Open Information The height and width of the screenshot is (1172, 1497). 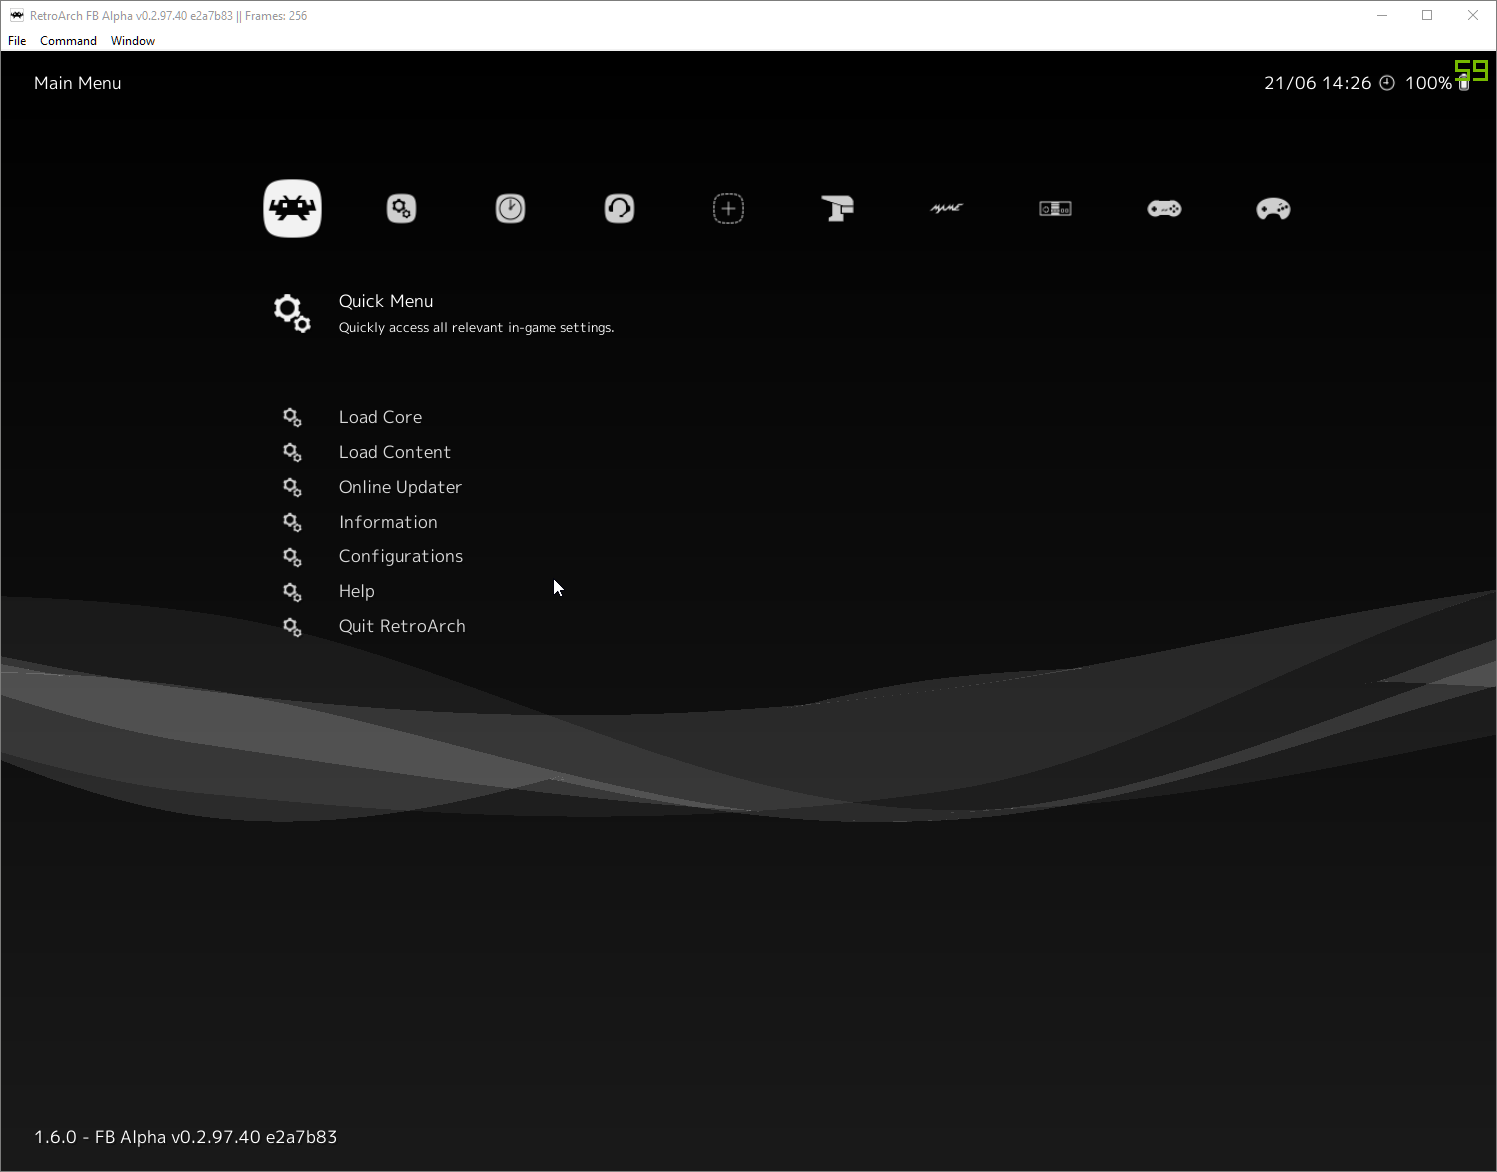pos(388,522)
